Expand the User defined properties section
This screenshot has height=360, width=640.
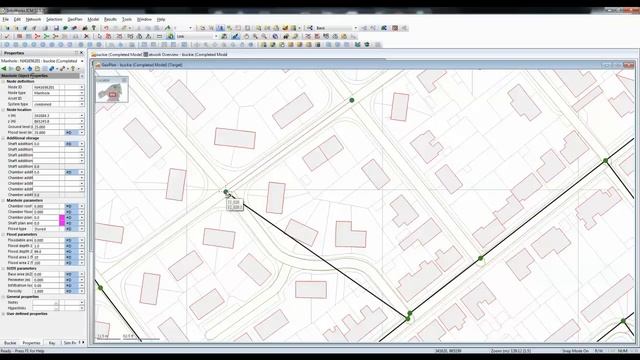point(3,314)
